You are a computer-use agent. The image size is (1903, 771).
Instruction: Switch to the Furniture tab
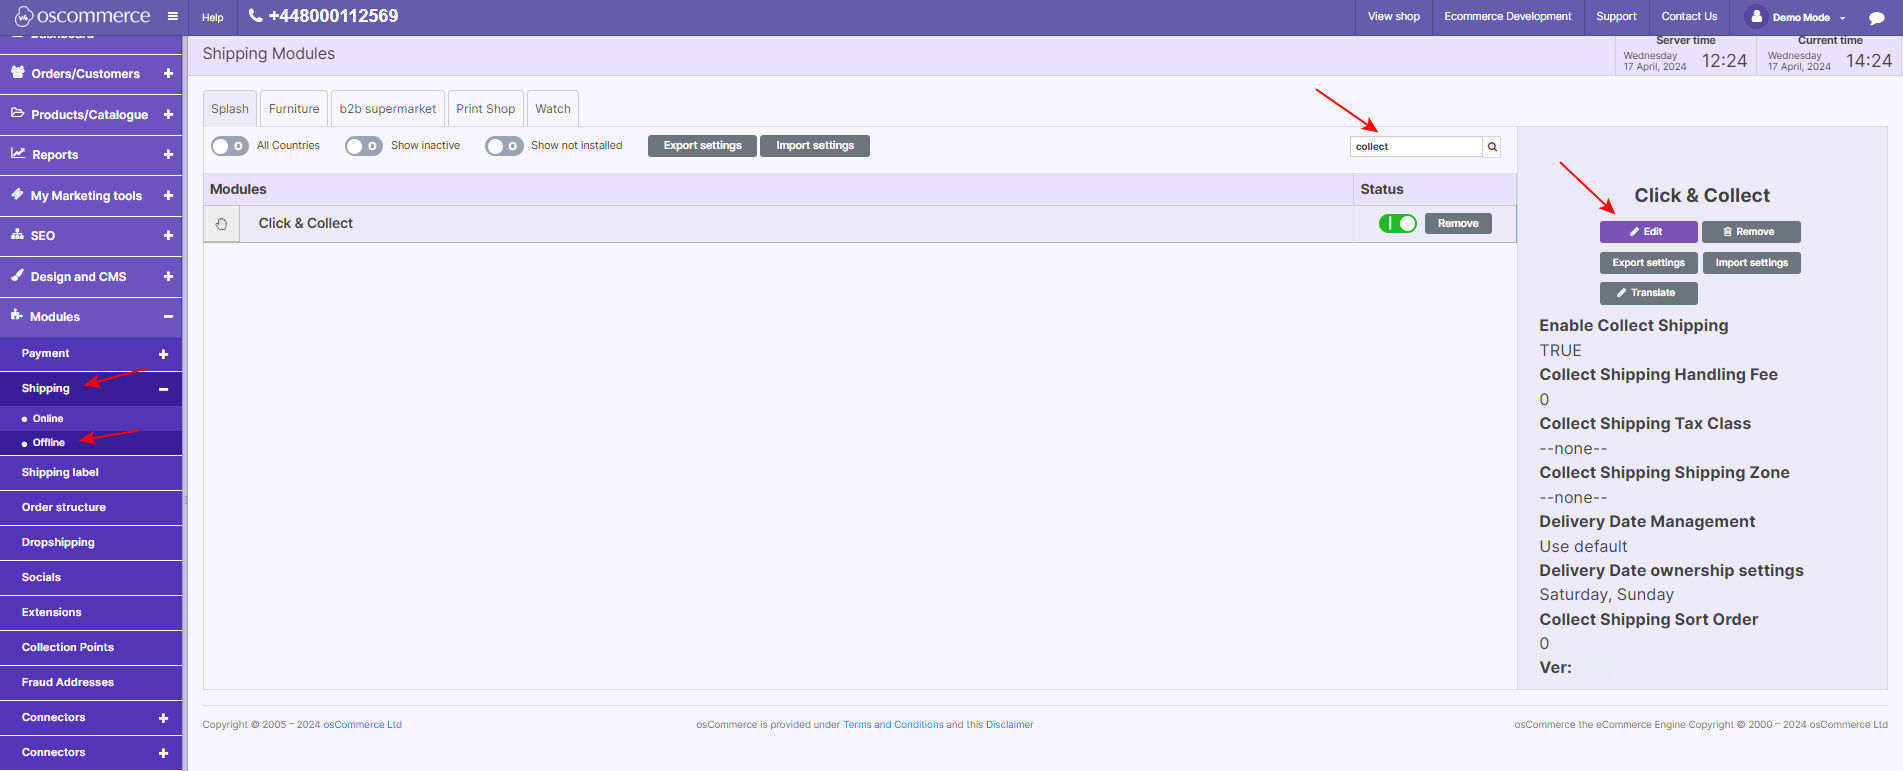tap(294, 108)
